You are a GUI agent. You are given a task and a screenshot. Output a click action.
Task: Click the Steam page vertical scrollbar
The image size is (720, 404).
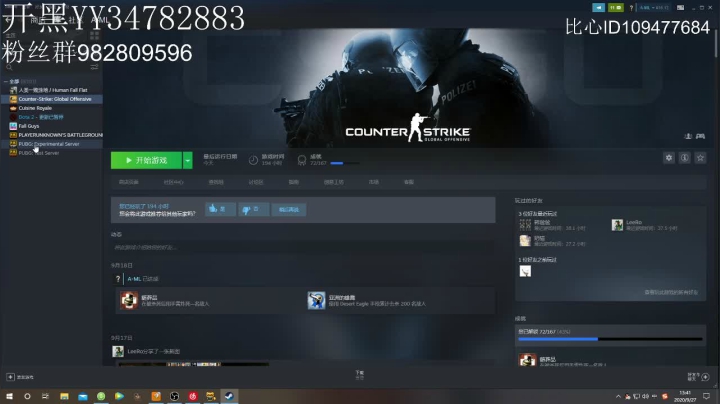715,44
